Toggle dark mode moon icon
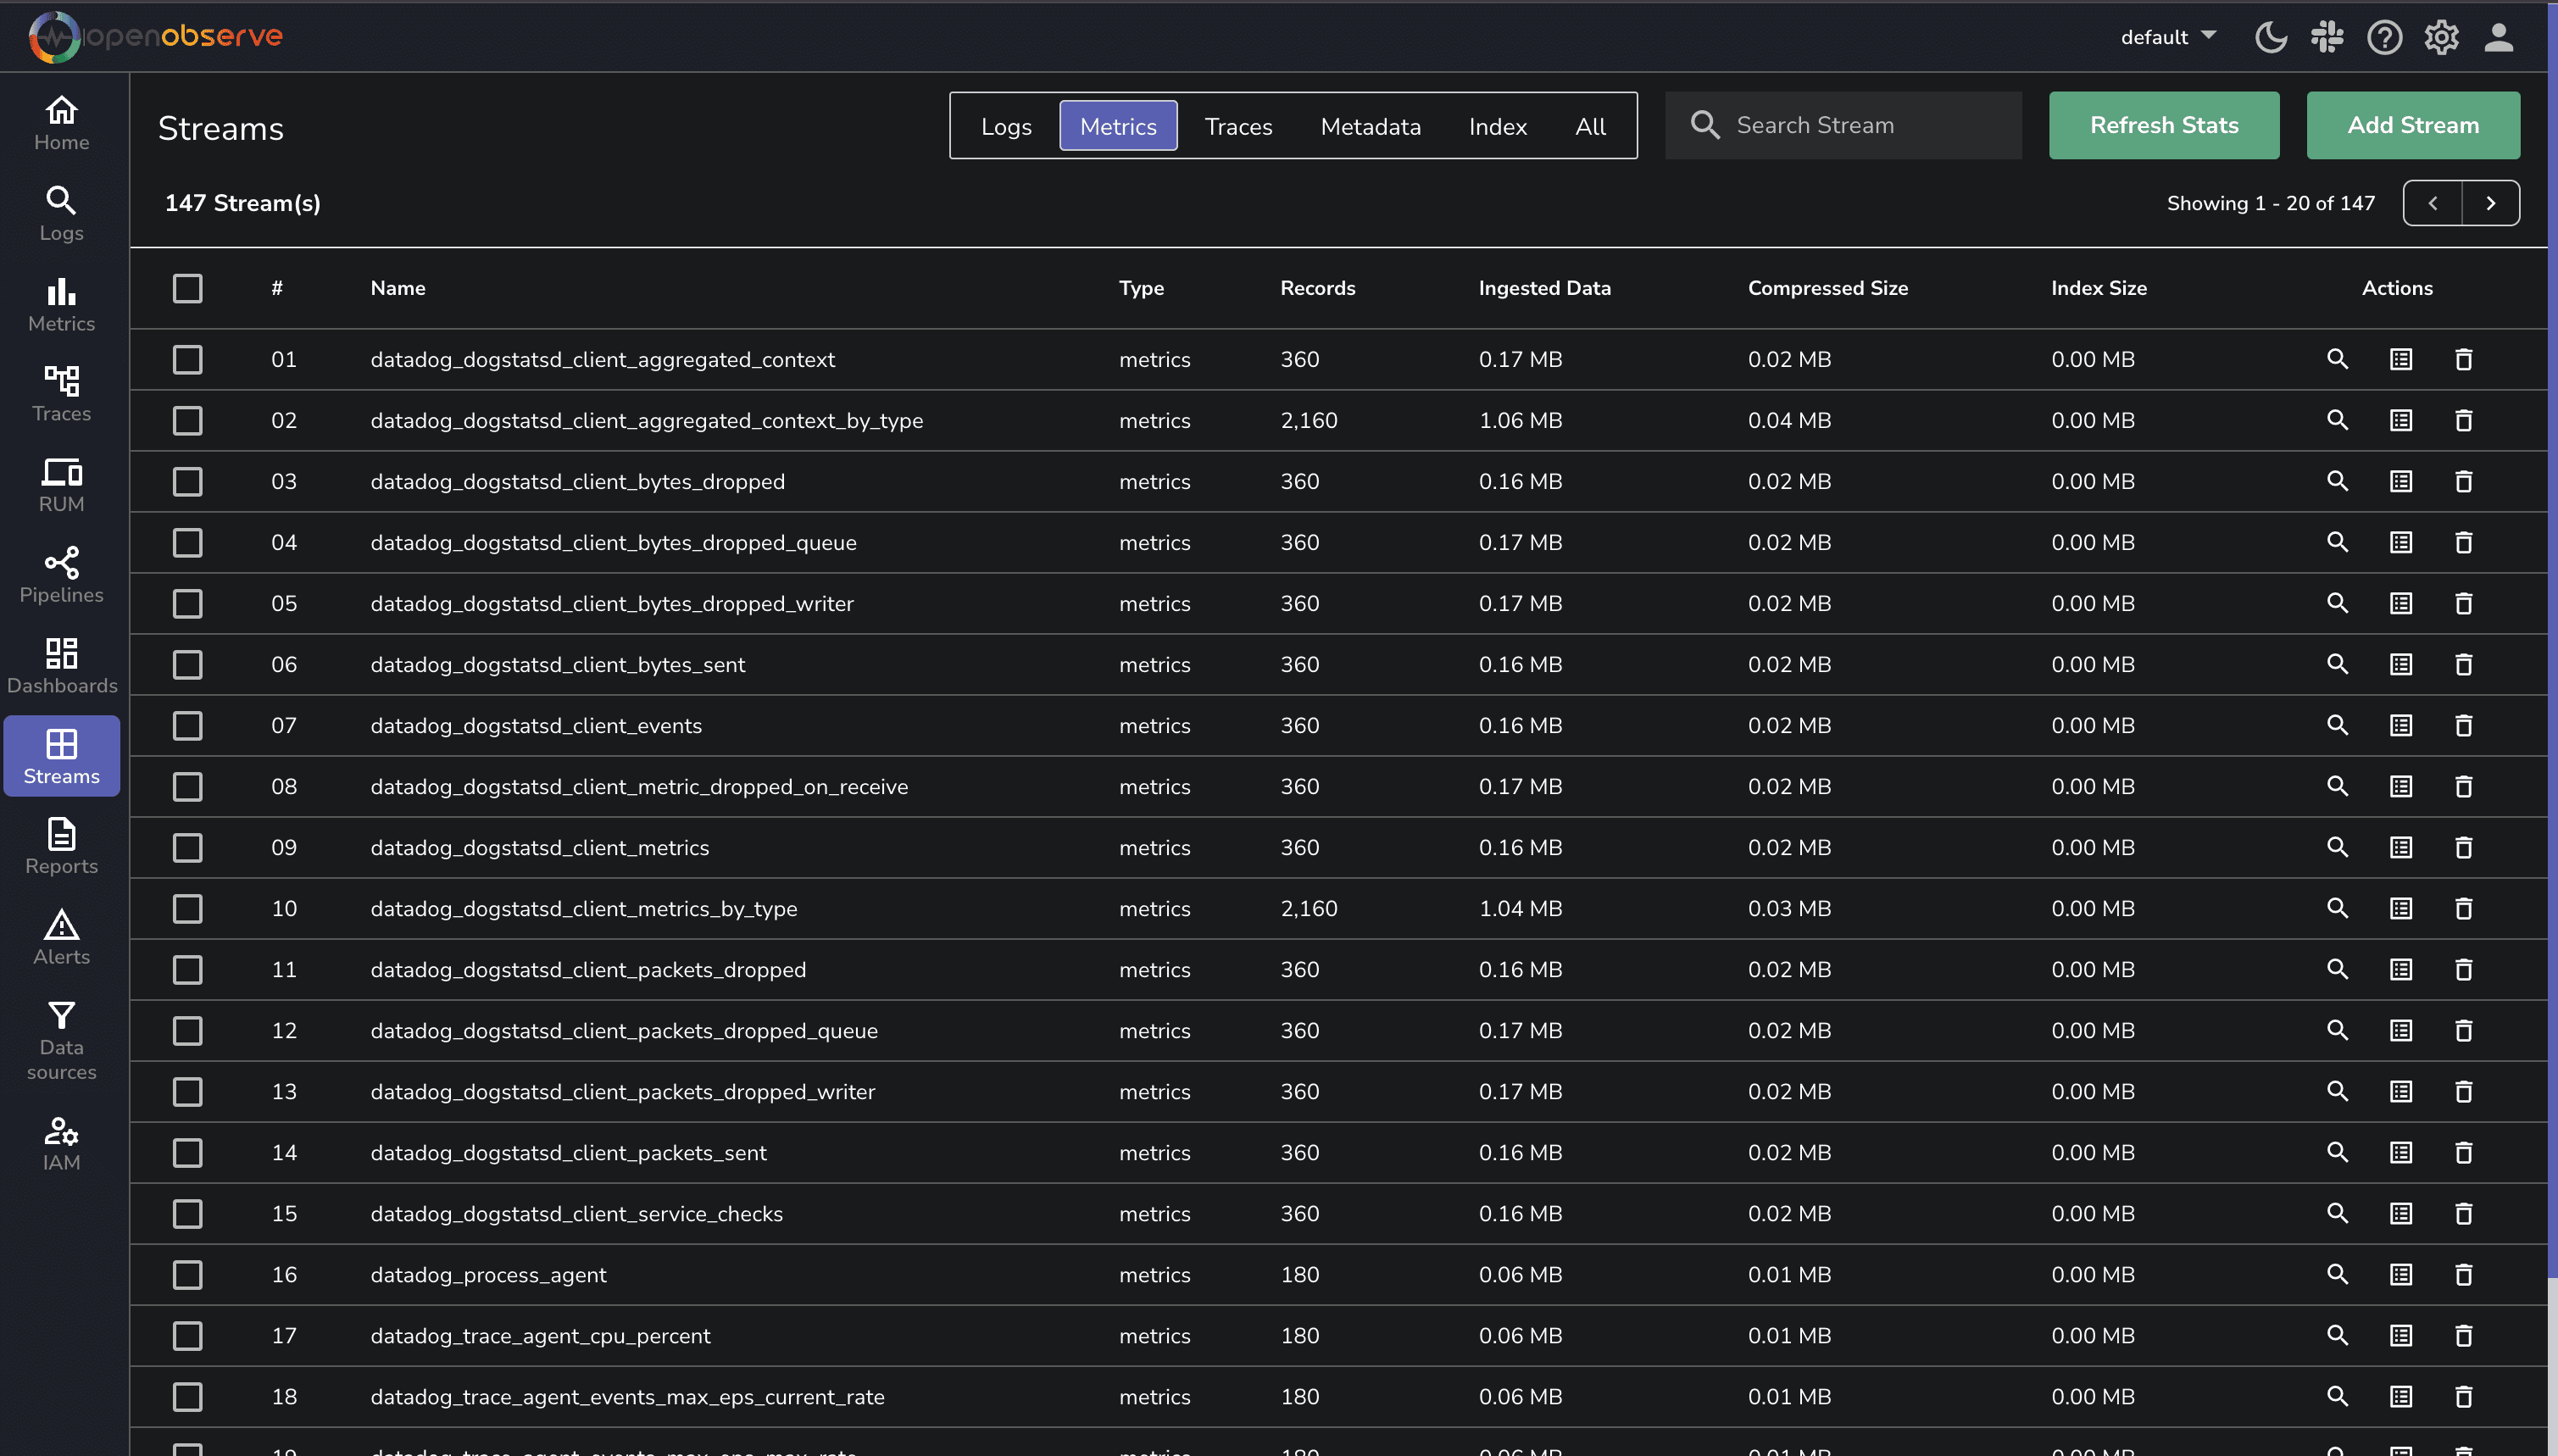2558x1456 pixels. coord(2270,37)
